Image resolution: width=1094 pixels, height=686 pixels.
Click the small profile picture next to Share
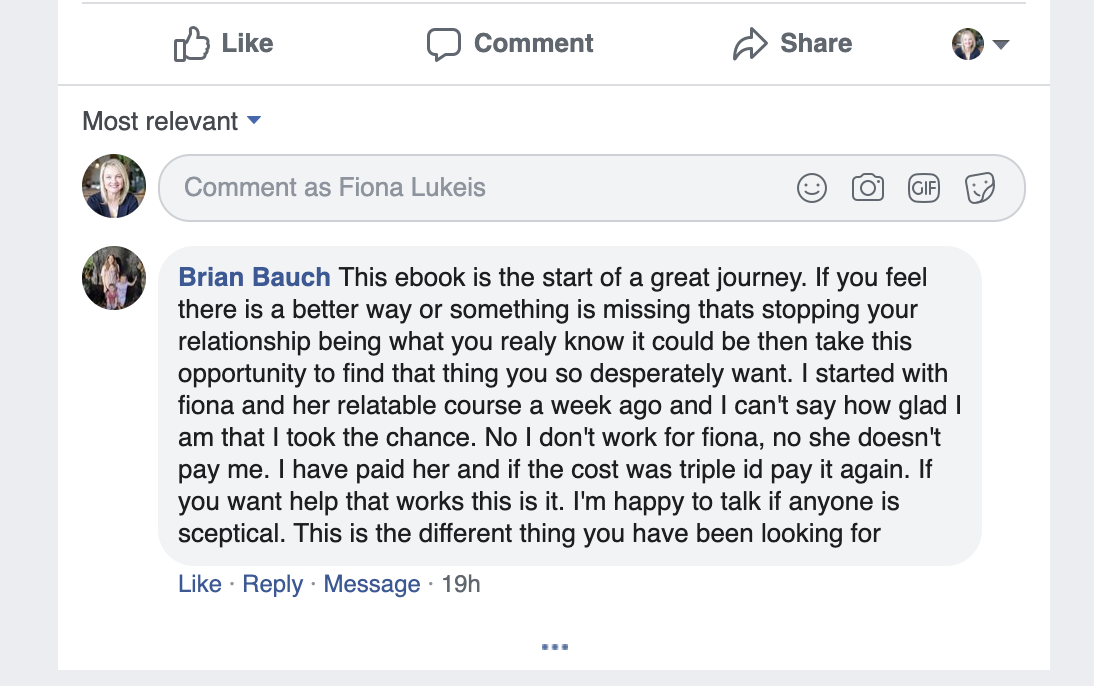[x=967, y=45]
